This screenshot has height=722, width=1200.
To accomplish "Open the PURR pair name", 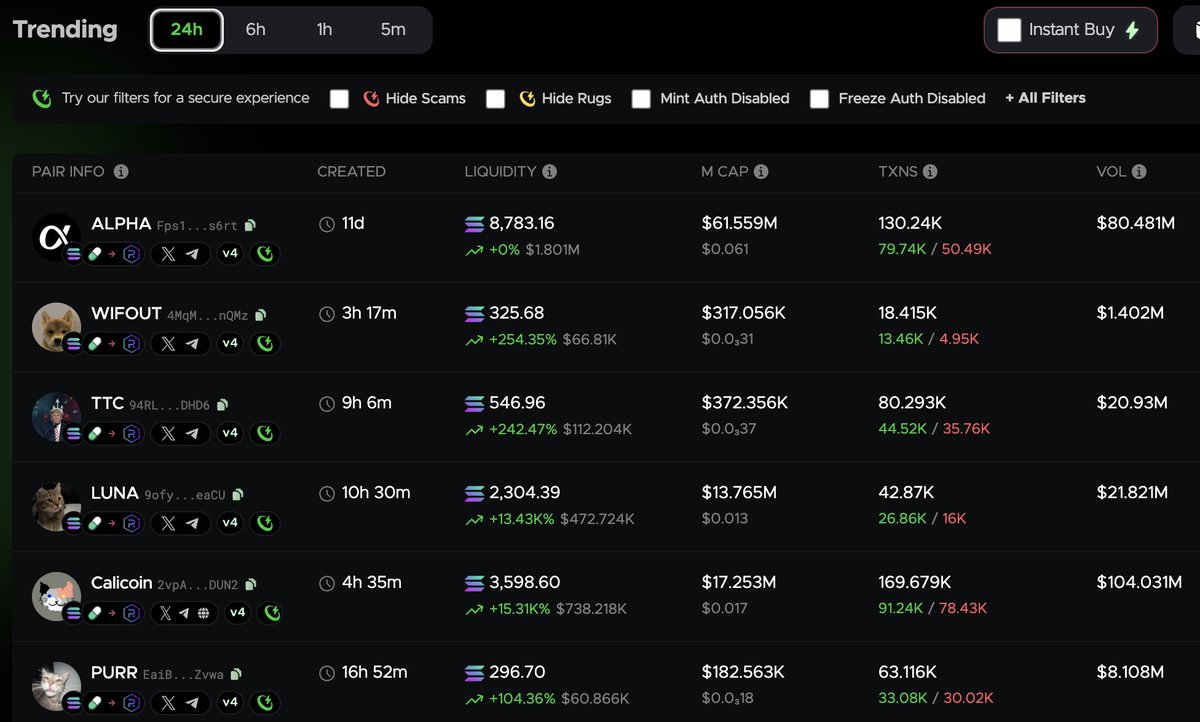I will (x=114, y=673).
